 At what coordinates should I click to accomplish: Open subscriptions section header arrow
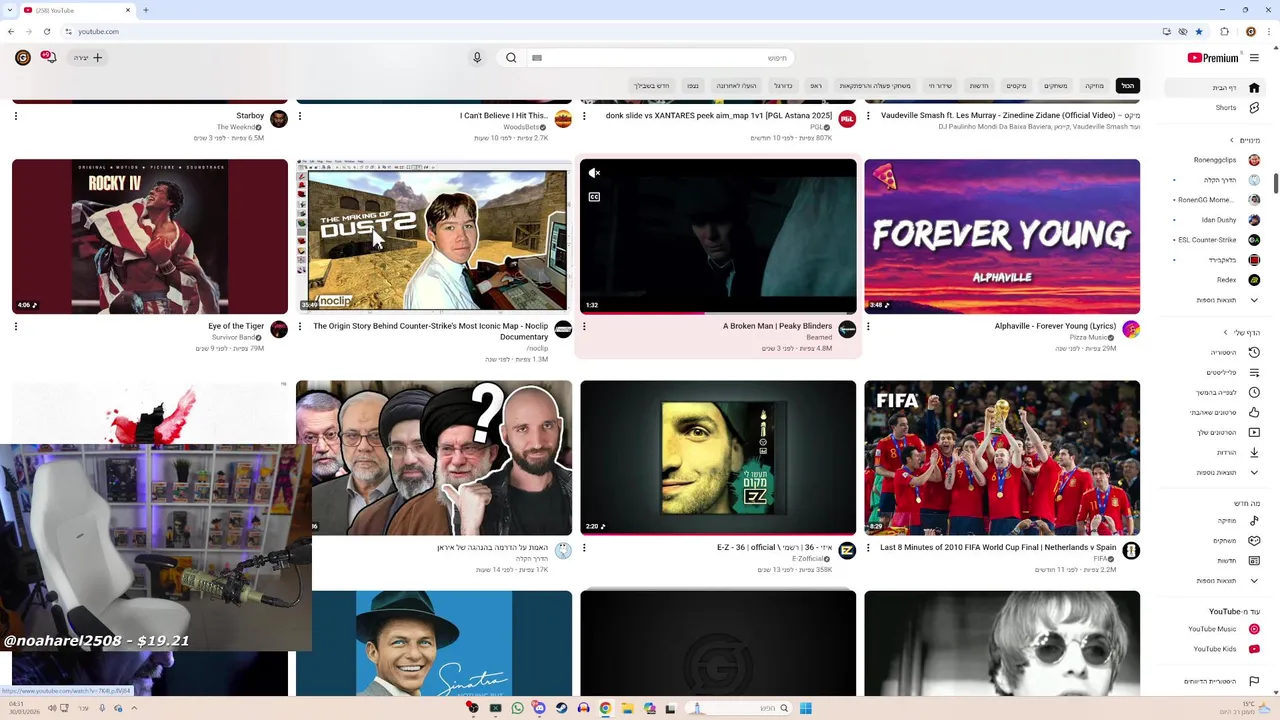point(1231,140)
